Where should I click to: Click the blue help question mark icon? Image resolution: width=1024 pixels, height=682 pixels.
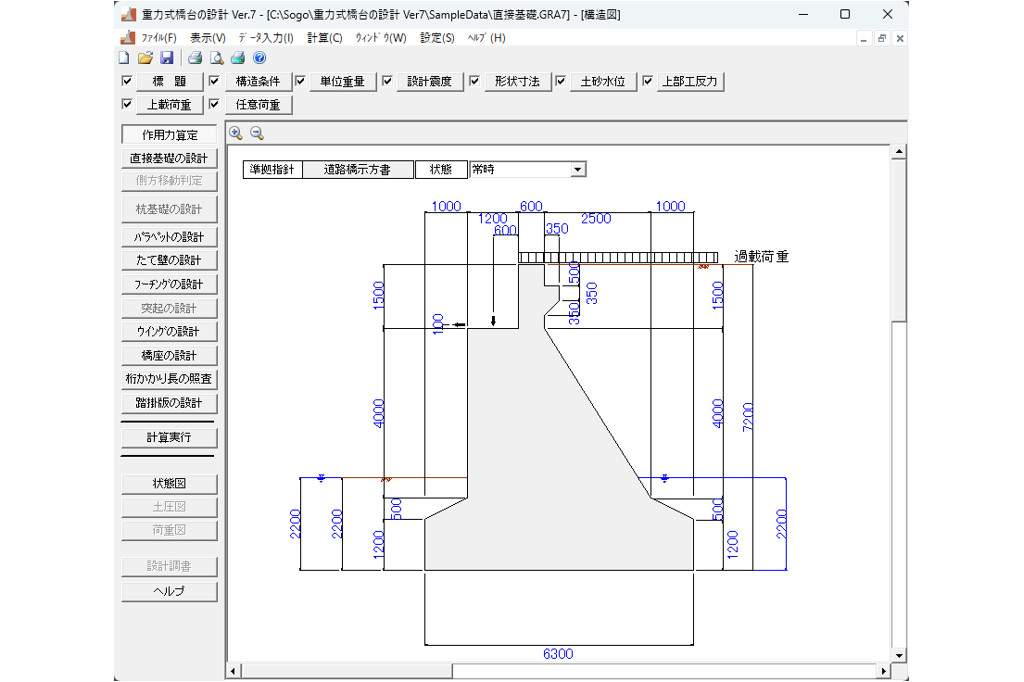[259, 58]
